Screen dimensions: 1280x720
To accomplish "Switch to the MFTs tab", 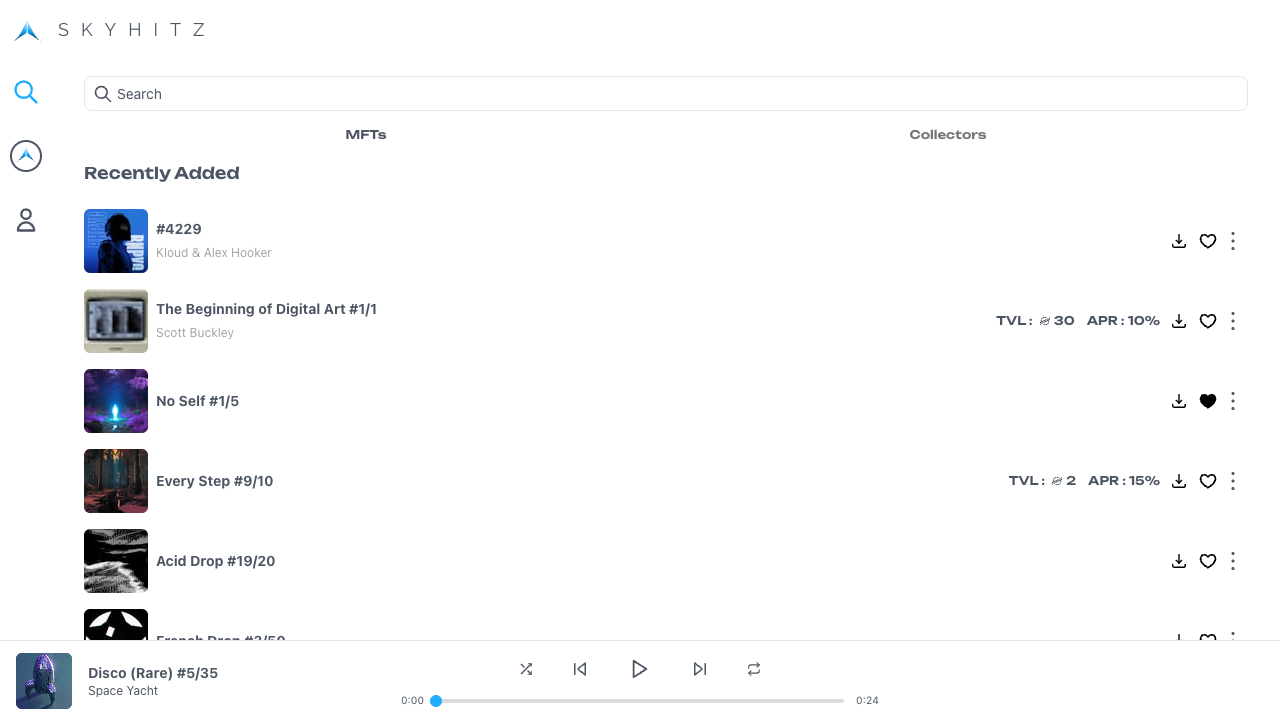I will [x=366, y=134].
